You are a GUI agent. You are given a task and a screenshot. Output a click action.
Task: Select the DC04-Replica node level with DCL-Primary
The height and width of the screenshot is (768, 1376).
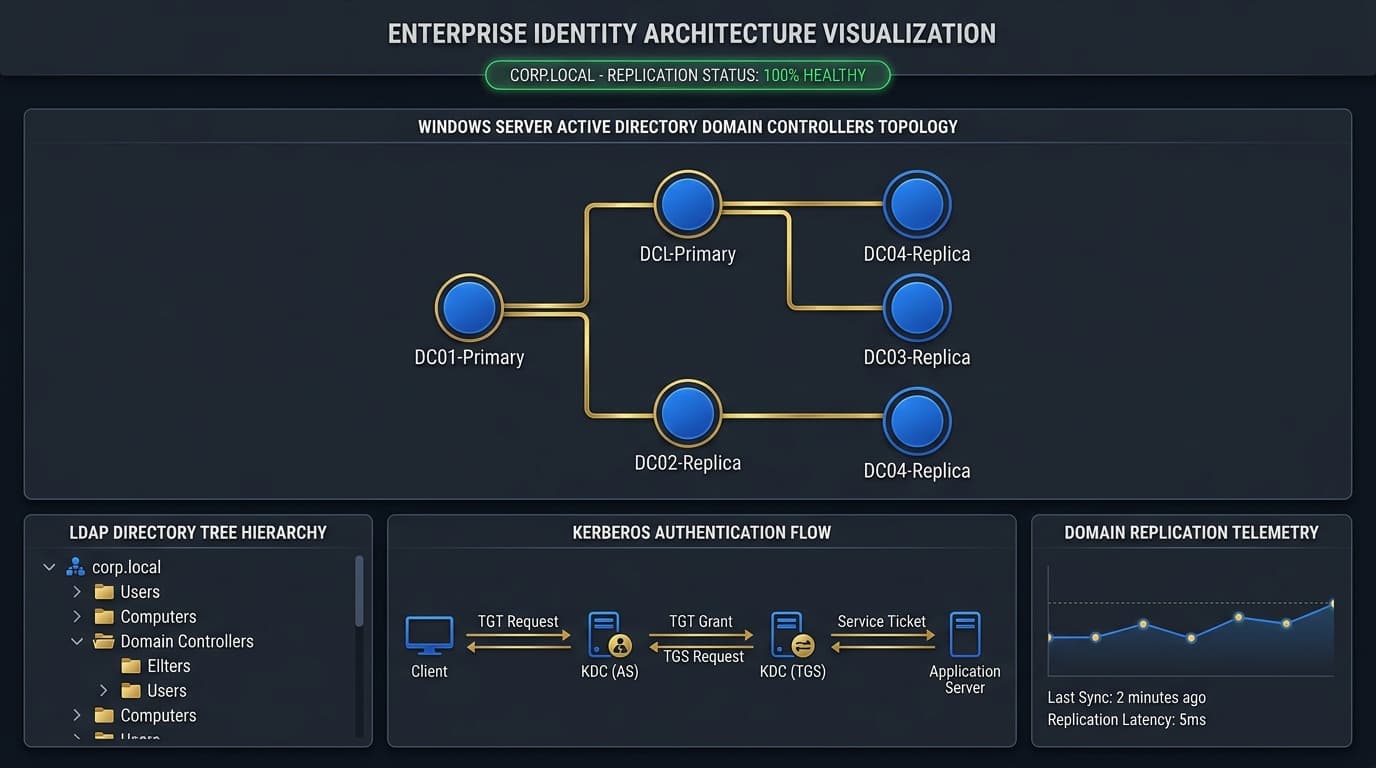click(917, 204)
